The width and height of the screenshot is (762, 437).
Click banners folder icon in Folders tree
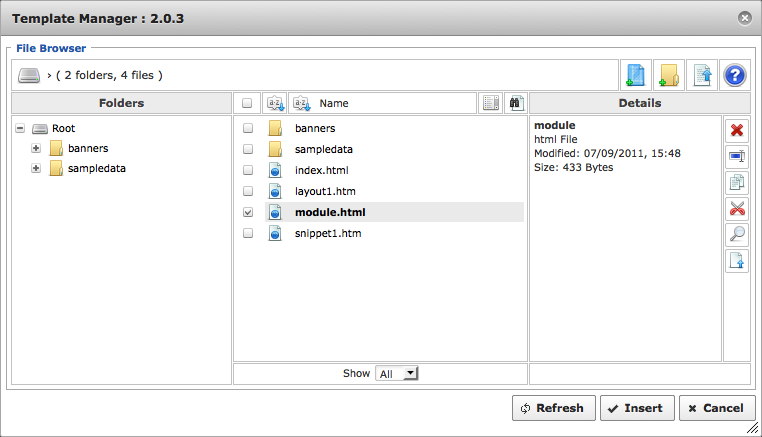56,148
